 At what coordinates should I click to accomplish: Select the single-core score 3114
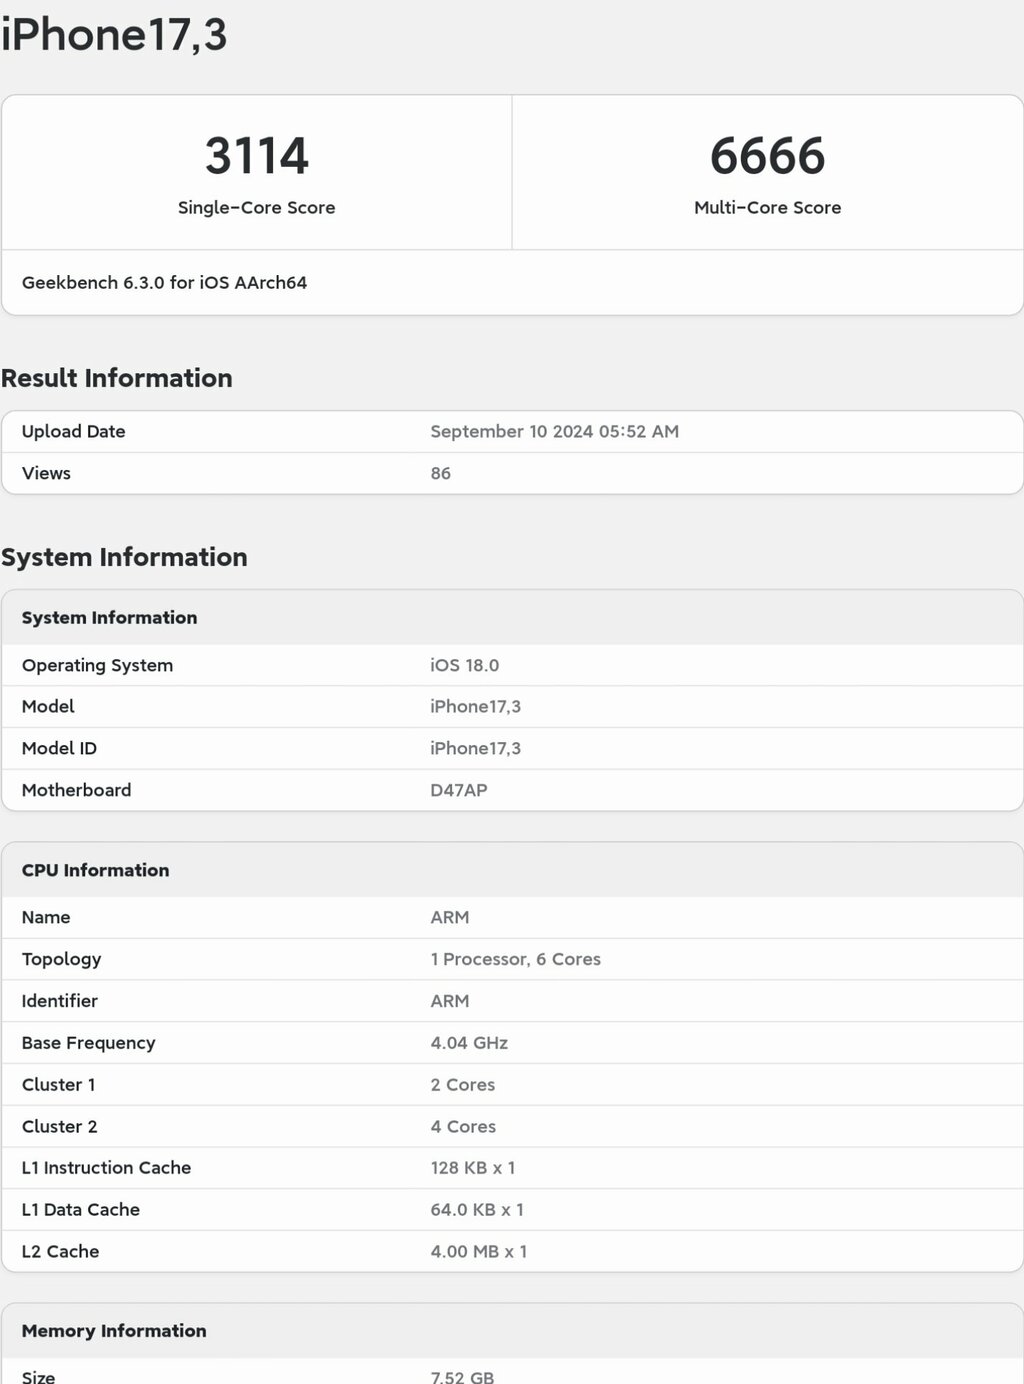tap(256, 156)
